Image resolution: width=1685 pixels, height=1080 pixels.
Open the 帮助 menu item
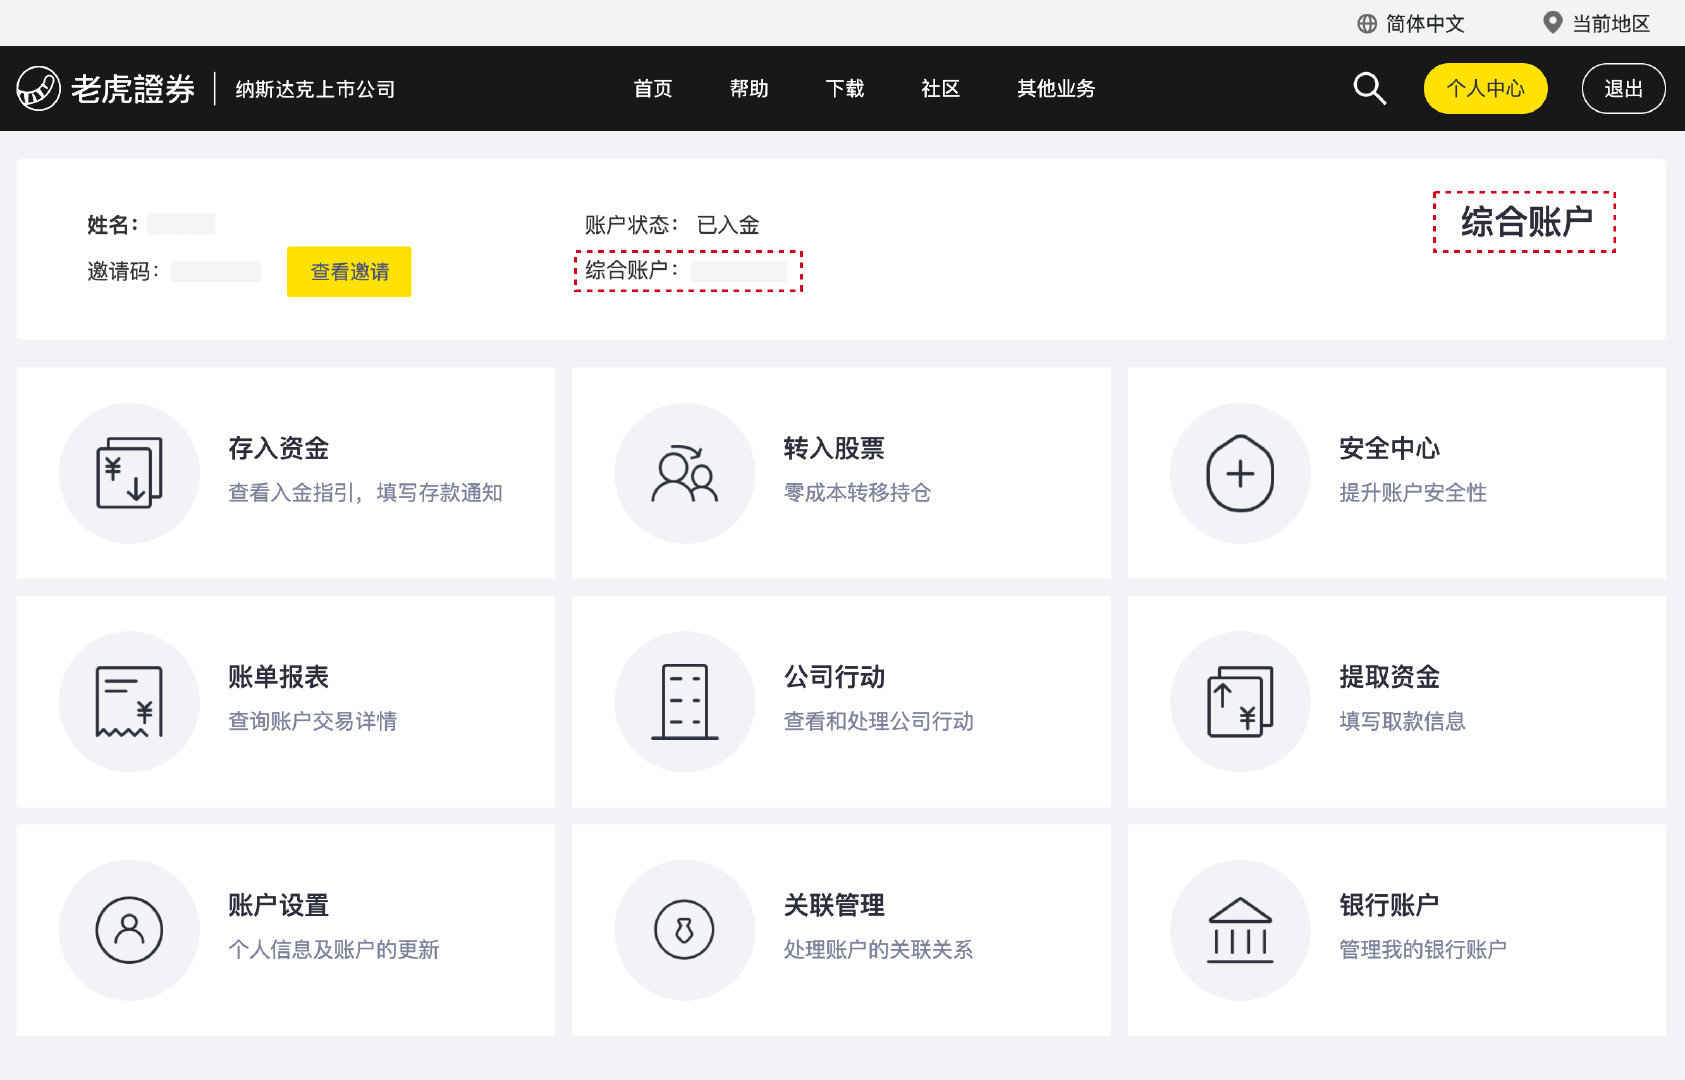click(749, 89)
